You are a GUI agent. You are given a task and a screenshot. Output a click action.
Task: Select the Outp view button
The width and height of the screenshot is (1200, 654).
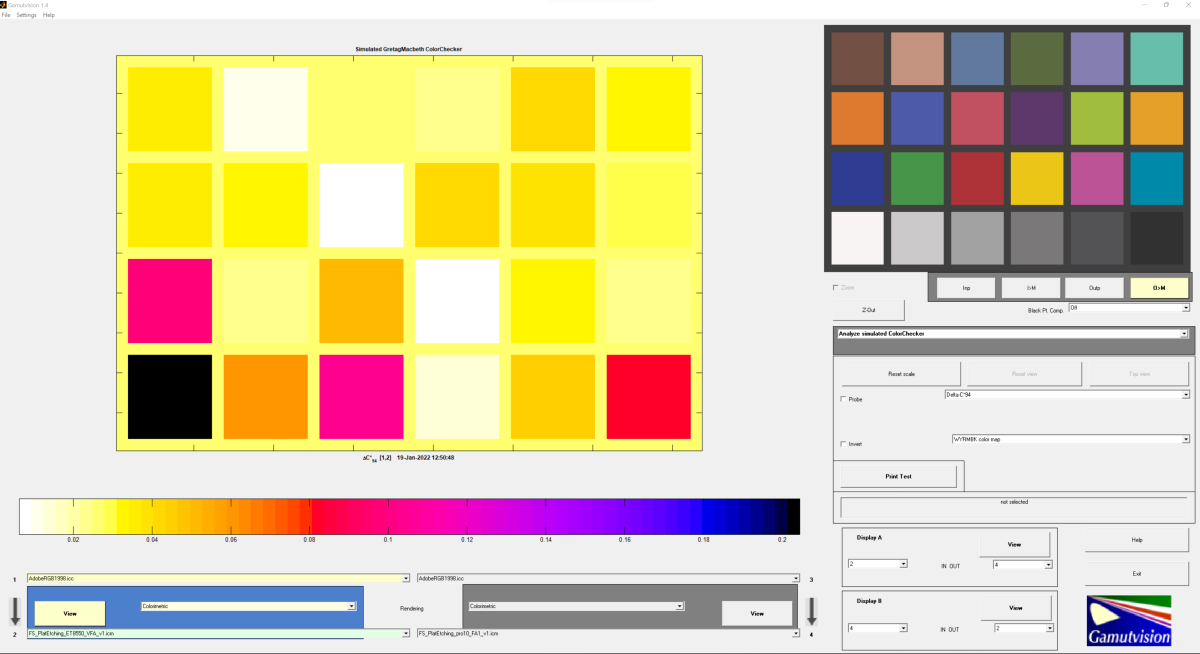tap(1094, 288)
